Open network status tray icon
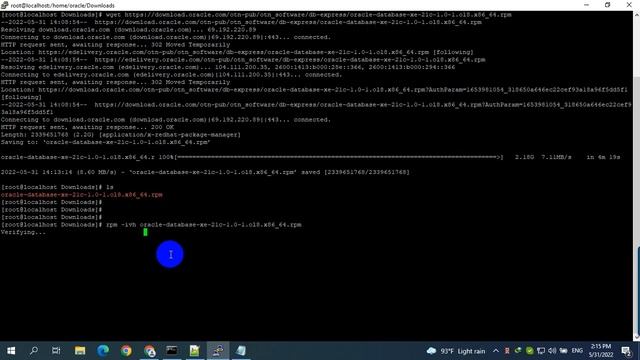640x360 pixels. [541, 351]
